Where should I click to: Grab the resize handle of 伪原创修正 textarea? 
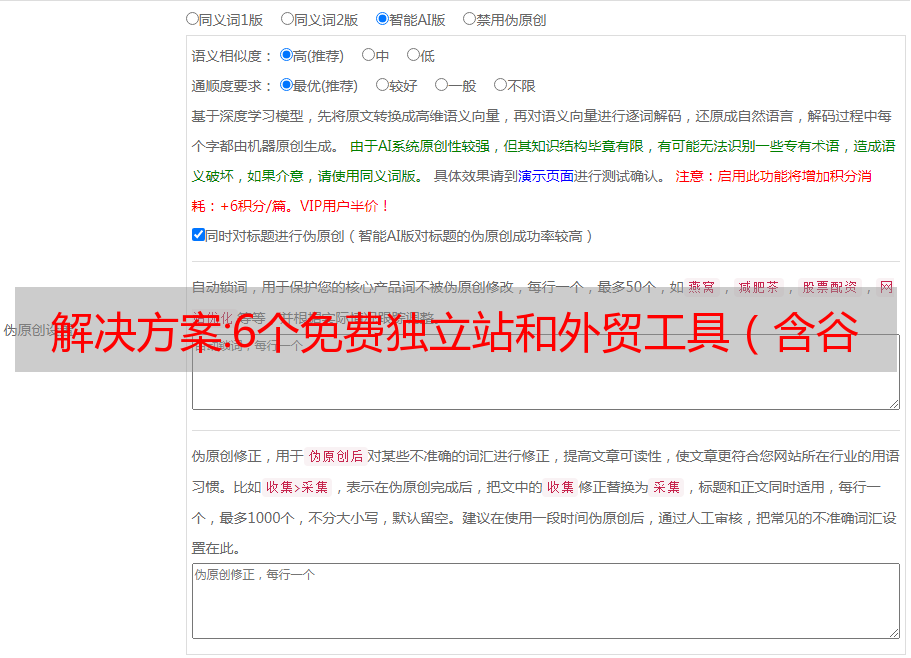(x=894, y=633)
